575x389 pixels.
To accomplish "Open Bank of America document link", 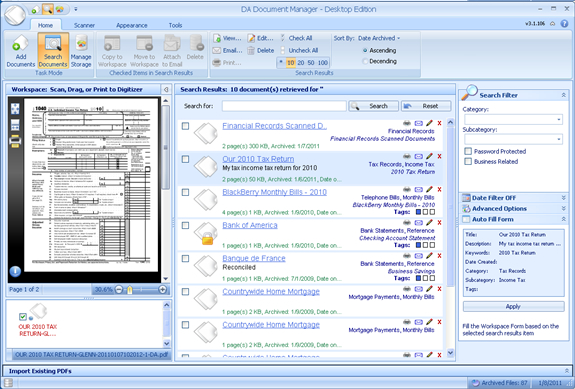I will [250, 225].
